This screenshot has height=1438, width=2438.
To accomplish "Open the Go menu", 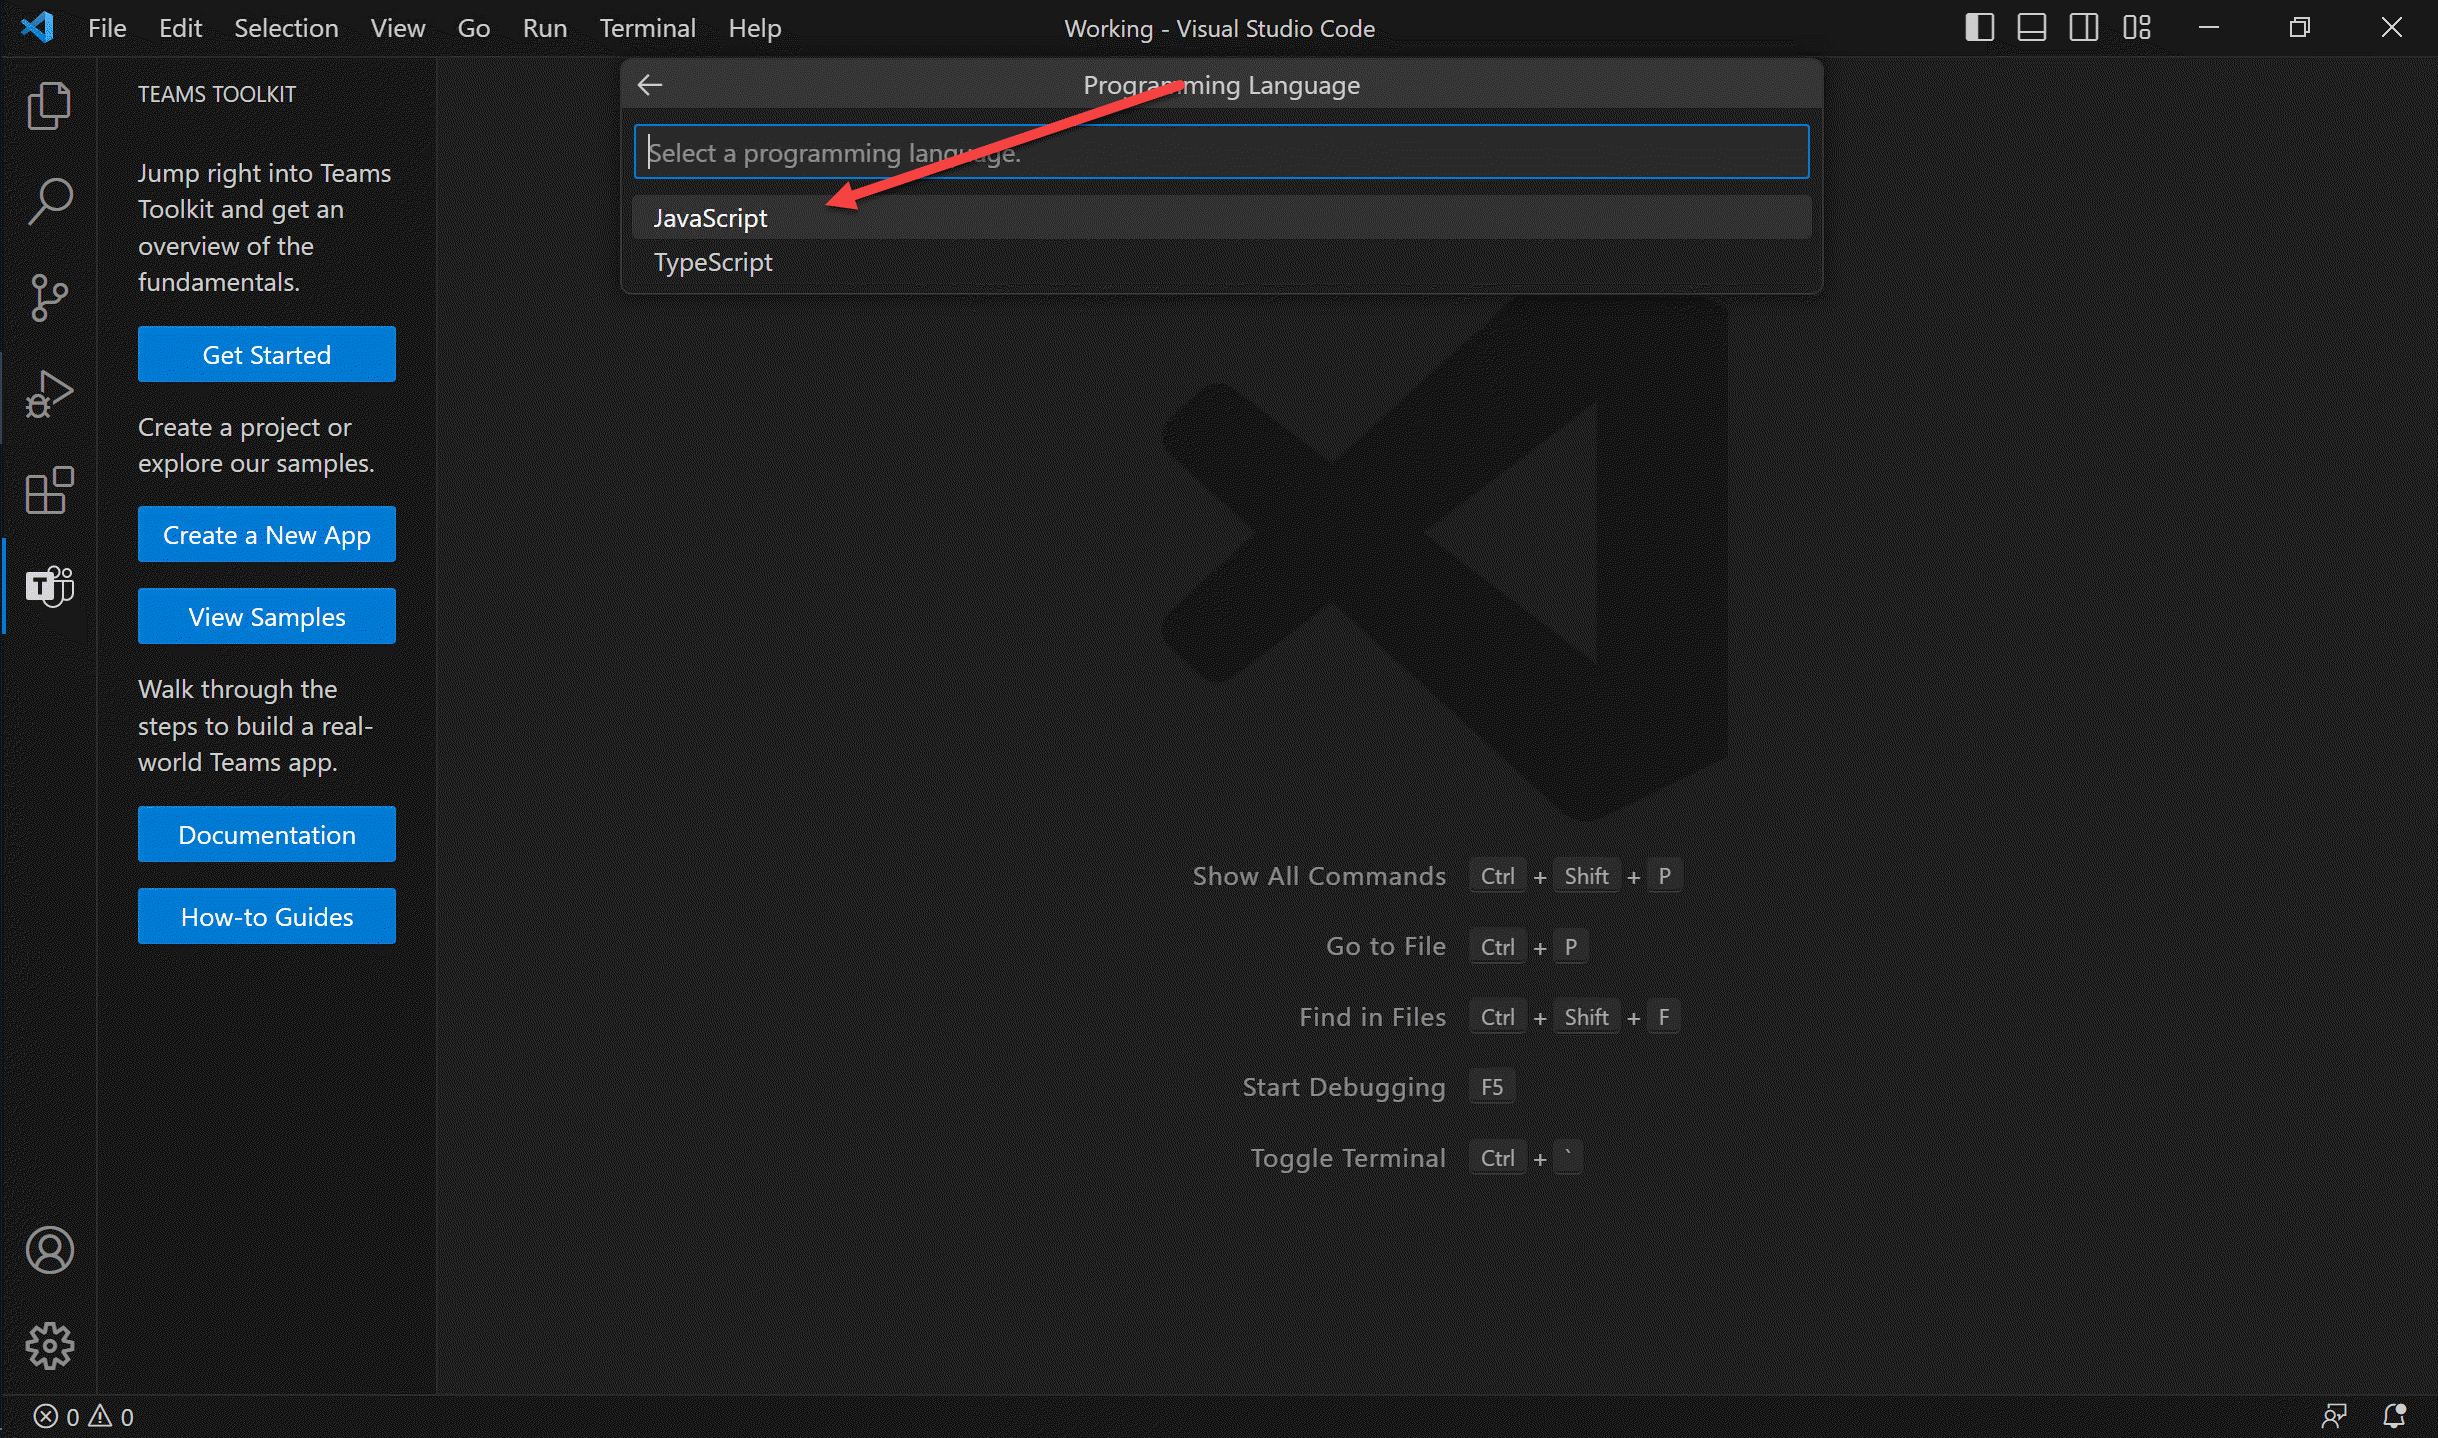I will [x=474, y=28].
